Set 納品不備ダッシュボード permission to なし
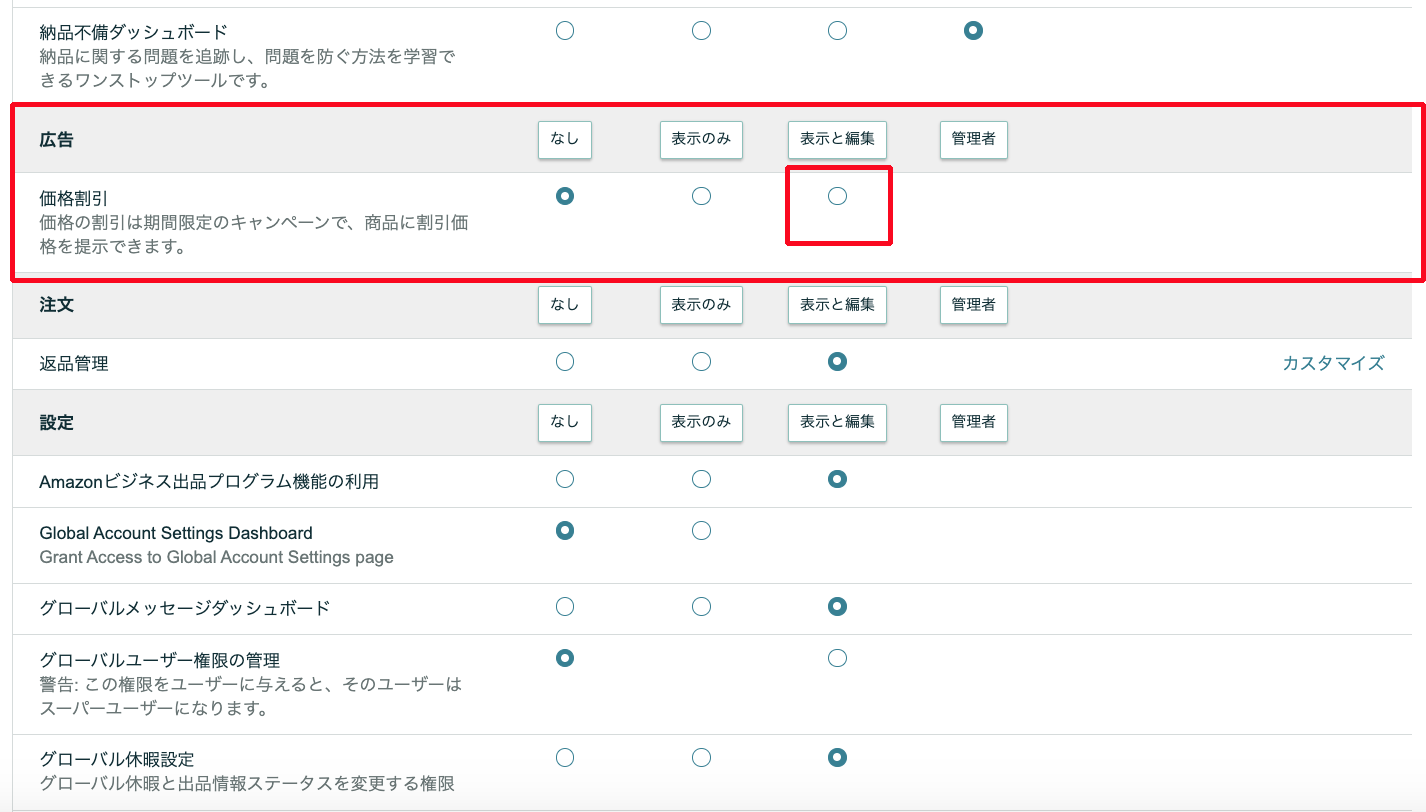1426x812 pixels. (x=565, y=31)
